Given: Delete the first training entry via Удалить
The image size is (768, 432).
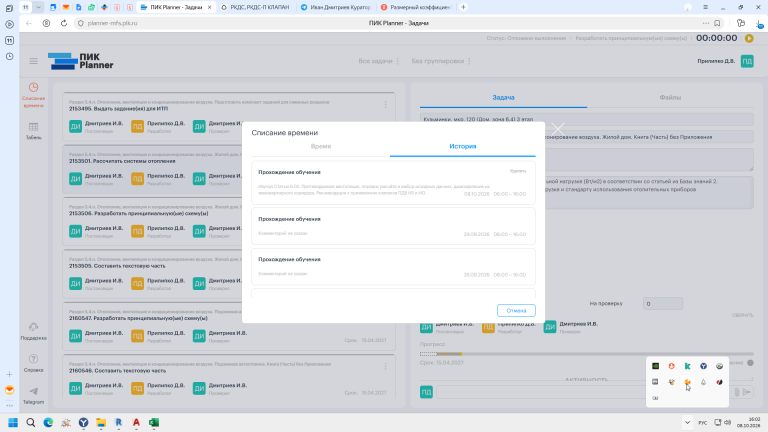Looking at the screenshot, I should (518, 171).
